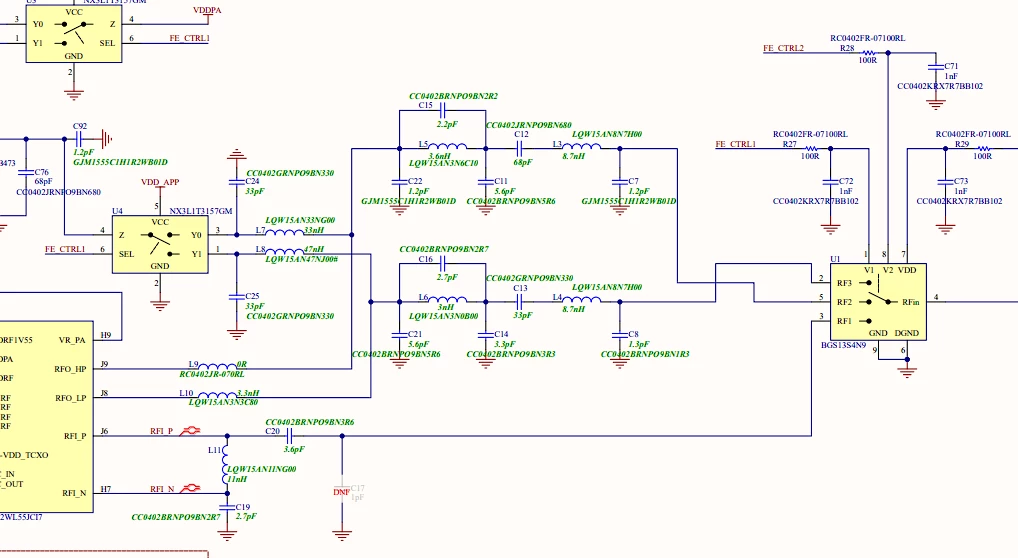Click the LQW15AN3N3C80 part number
Screen dimensions: 1018x558
pyautogui.click(x=223, y=403)
